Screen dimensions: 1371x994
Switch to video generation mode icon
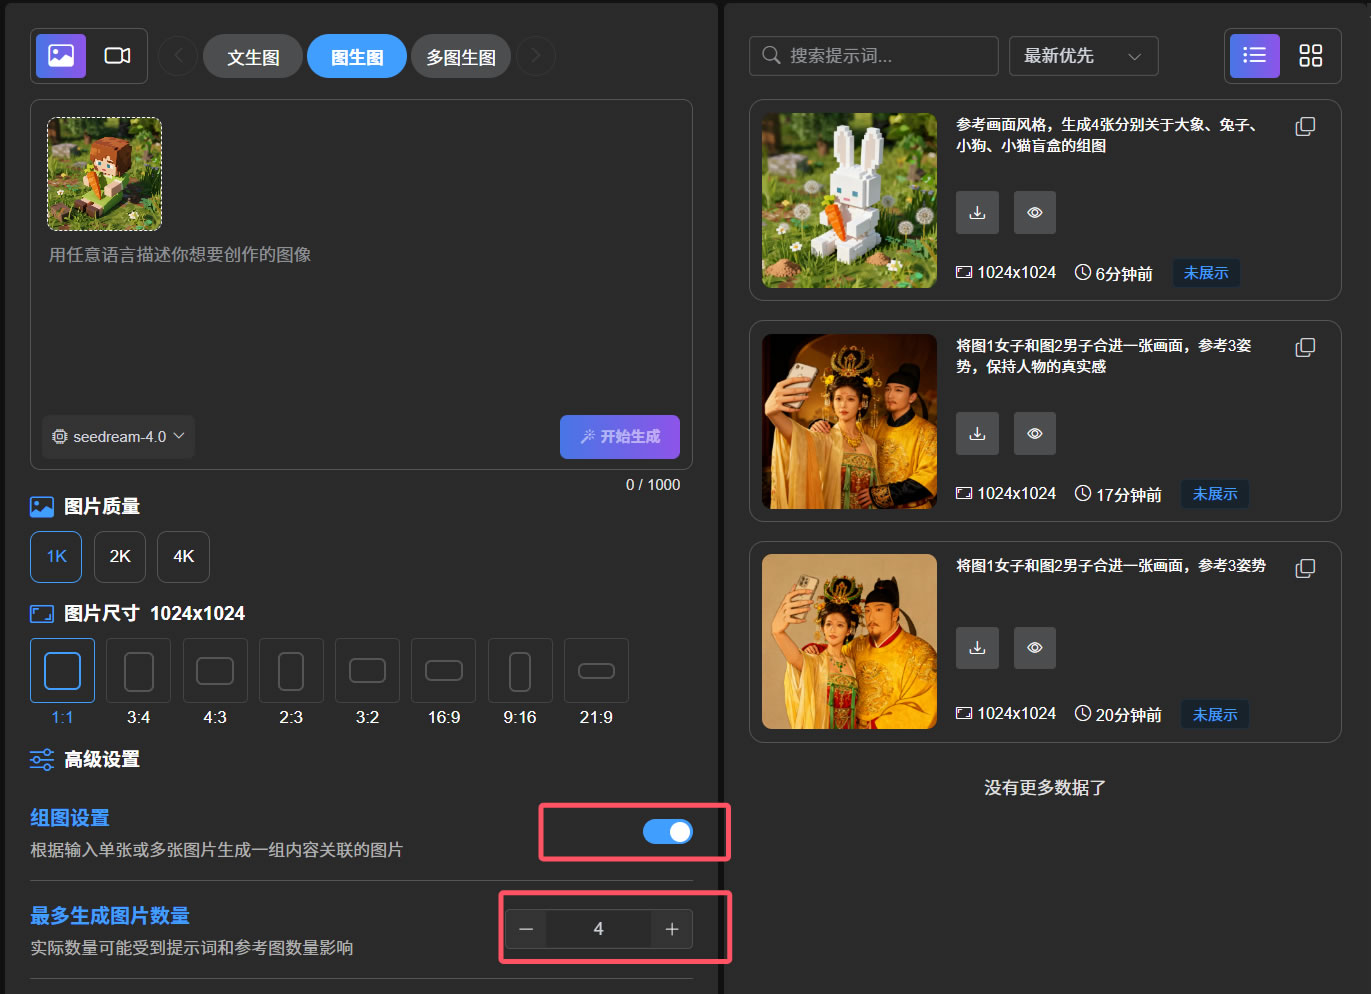[118, 56]
